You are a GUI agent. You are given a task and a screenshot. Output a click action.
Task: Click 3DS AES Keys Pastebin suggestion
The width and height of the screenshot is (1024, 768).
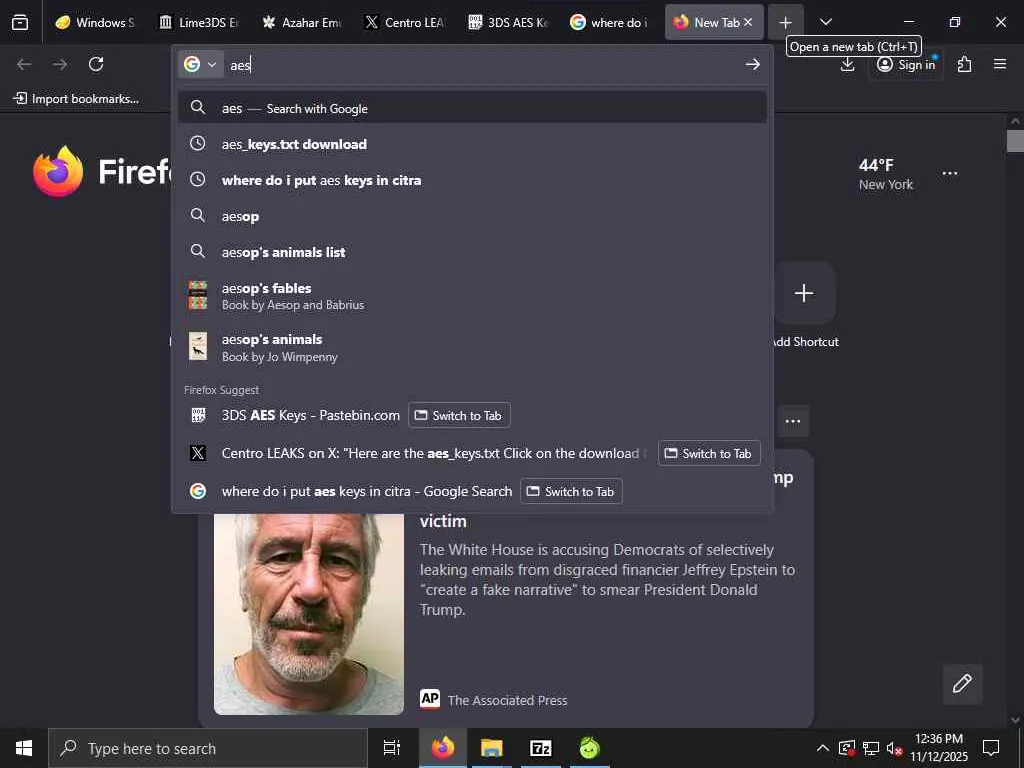tap(310, 415)
